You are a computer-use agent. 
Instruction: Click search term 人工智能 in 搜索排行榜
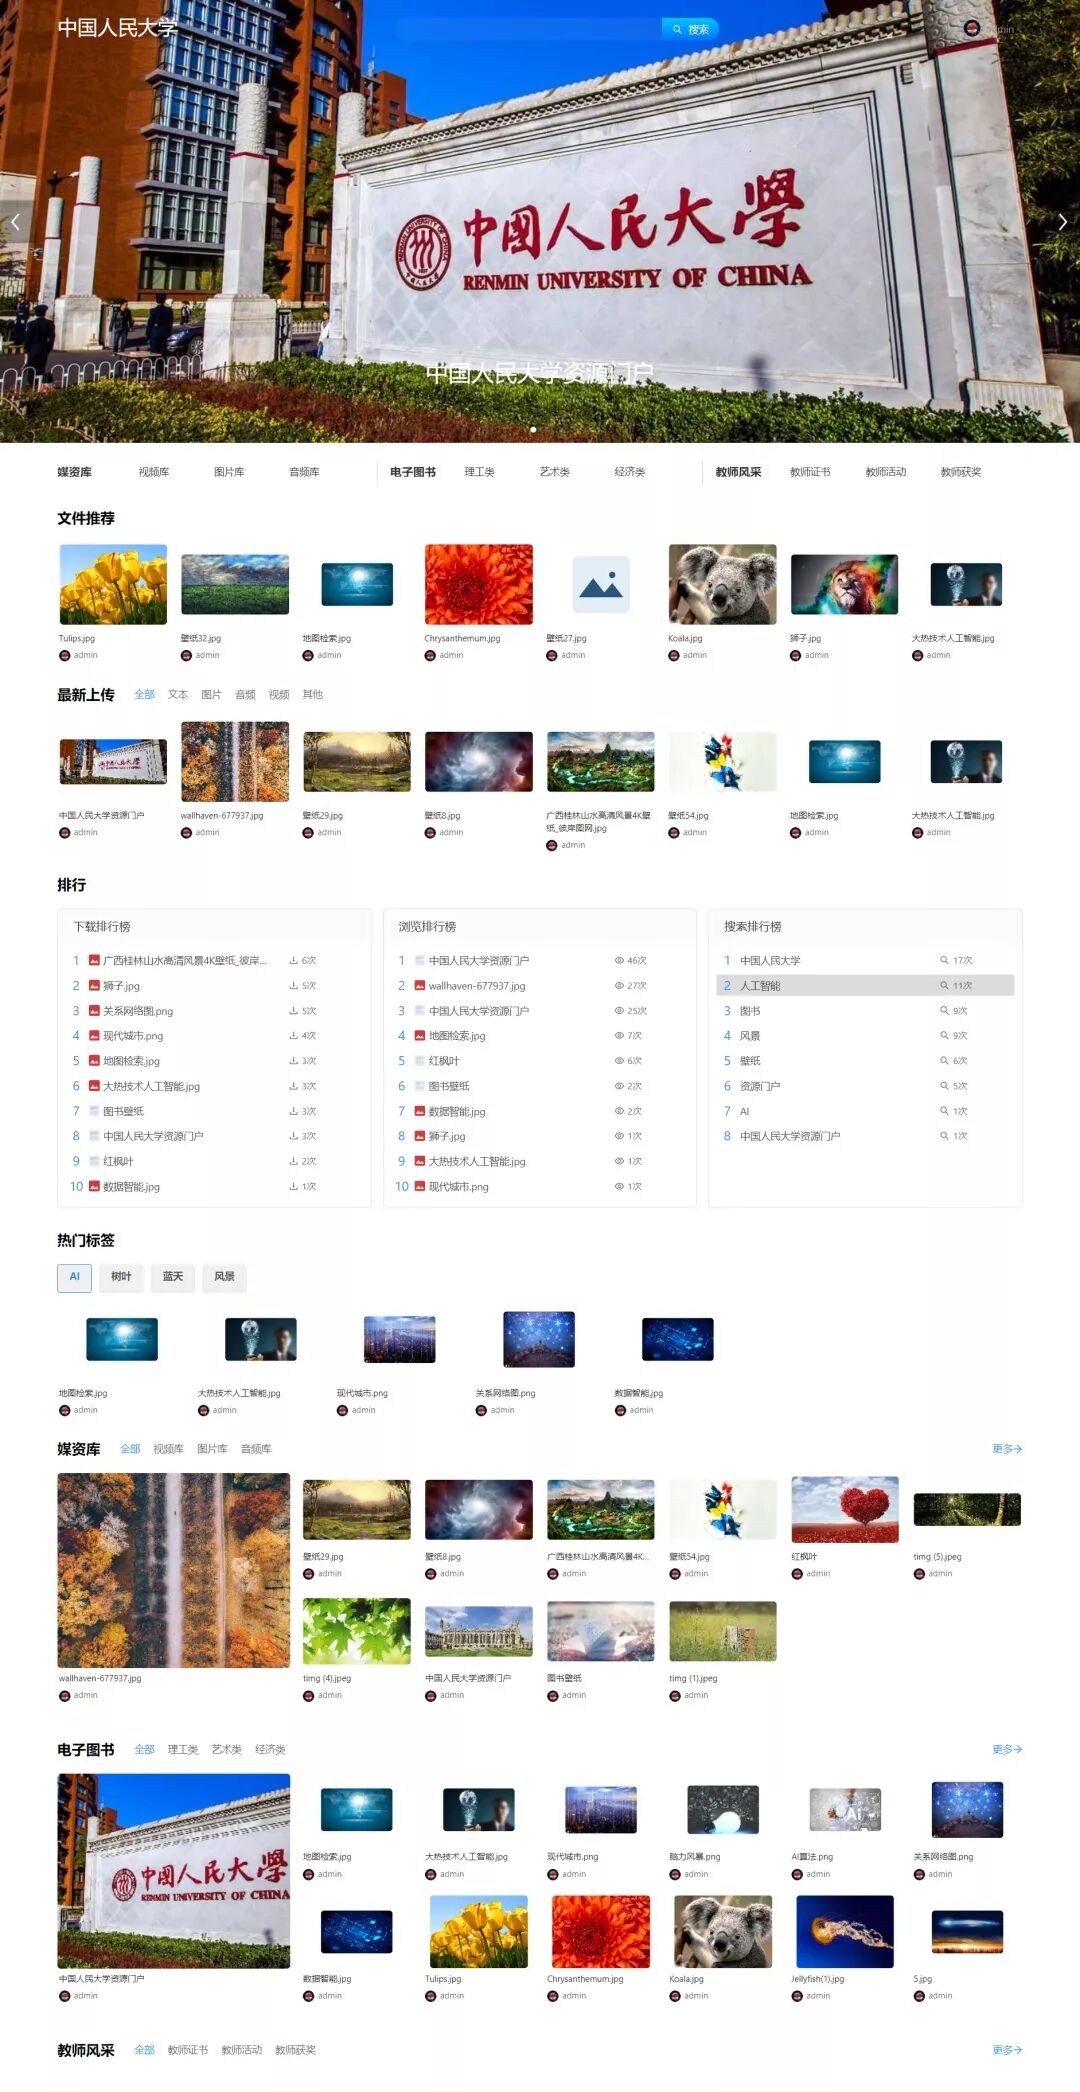760,986
